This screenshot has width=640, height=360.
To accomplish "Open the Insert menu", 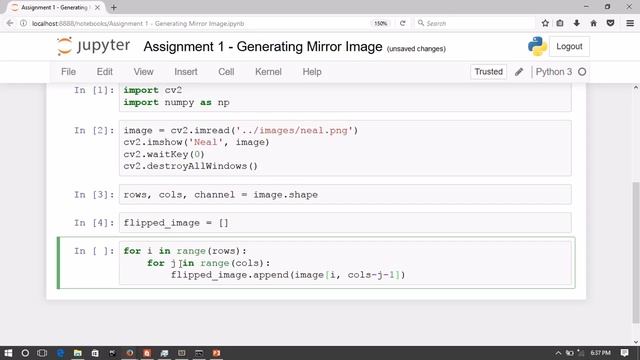I will tap(186, 72).
